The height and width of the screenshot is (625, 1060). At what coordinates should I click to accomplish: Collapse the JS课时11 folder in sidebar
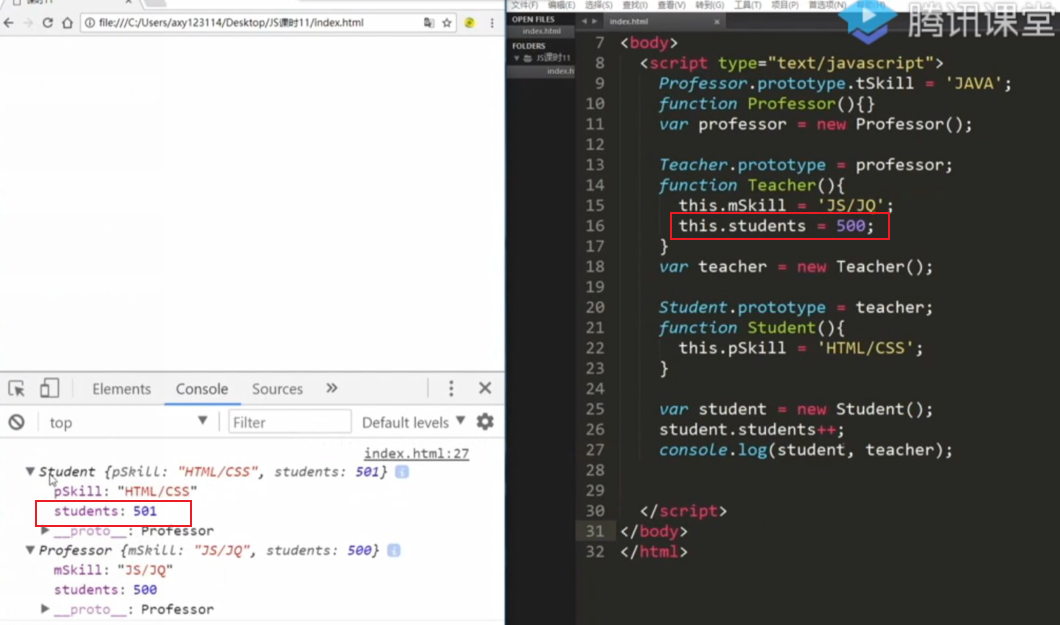[517, 58]
